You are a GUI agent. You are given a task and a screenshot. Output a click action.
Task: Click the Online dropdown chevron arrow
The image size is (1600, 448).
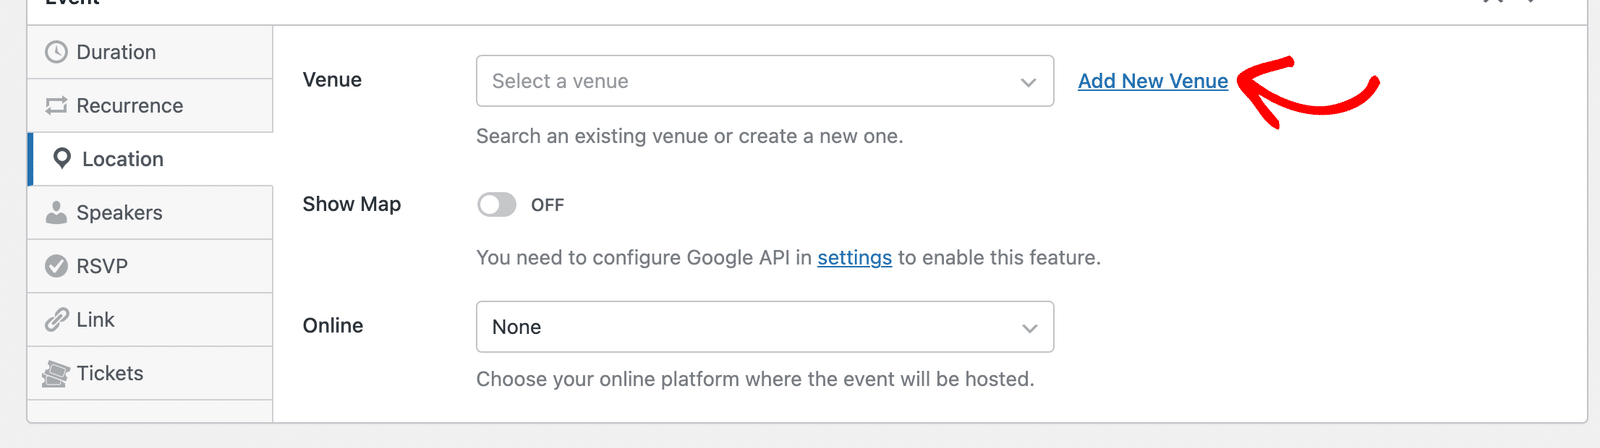(1029, 328)
